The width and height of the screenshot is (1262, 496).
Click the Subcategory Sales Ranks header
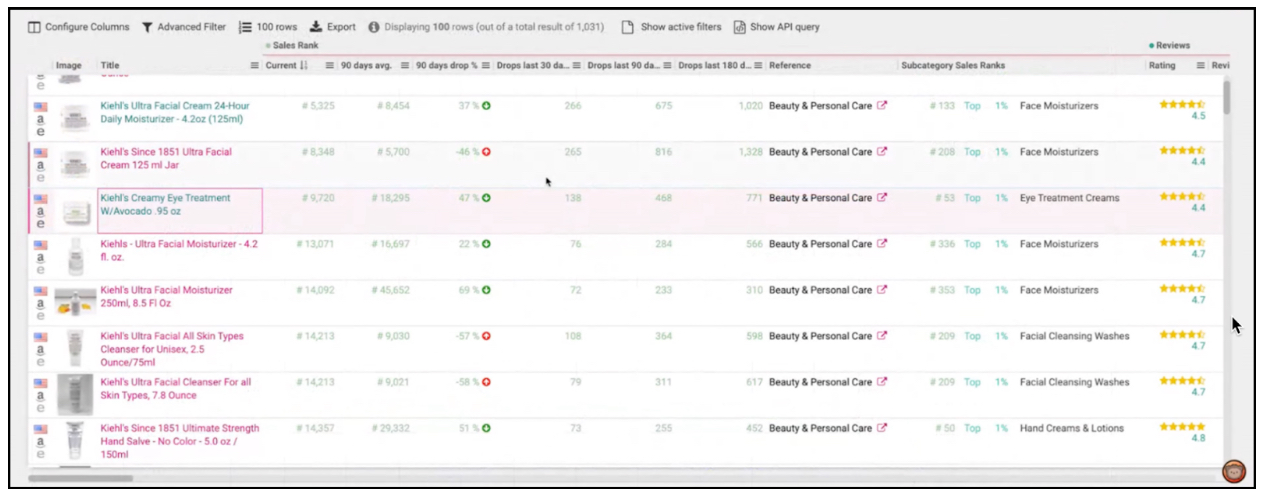[953, 66]
